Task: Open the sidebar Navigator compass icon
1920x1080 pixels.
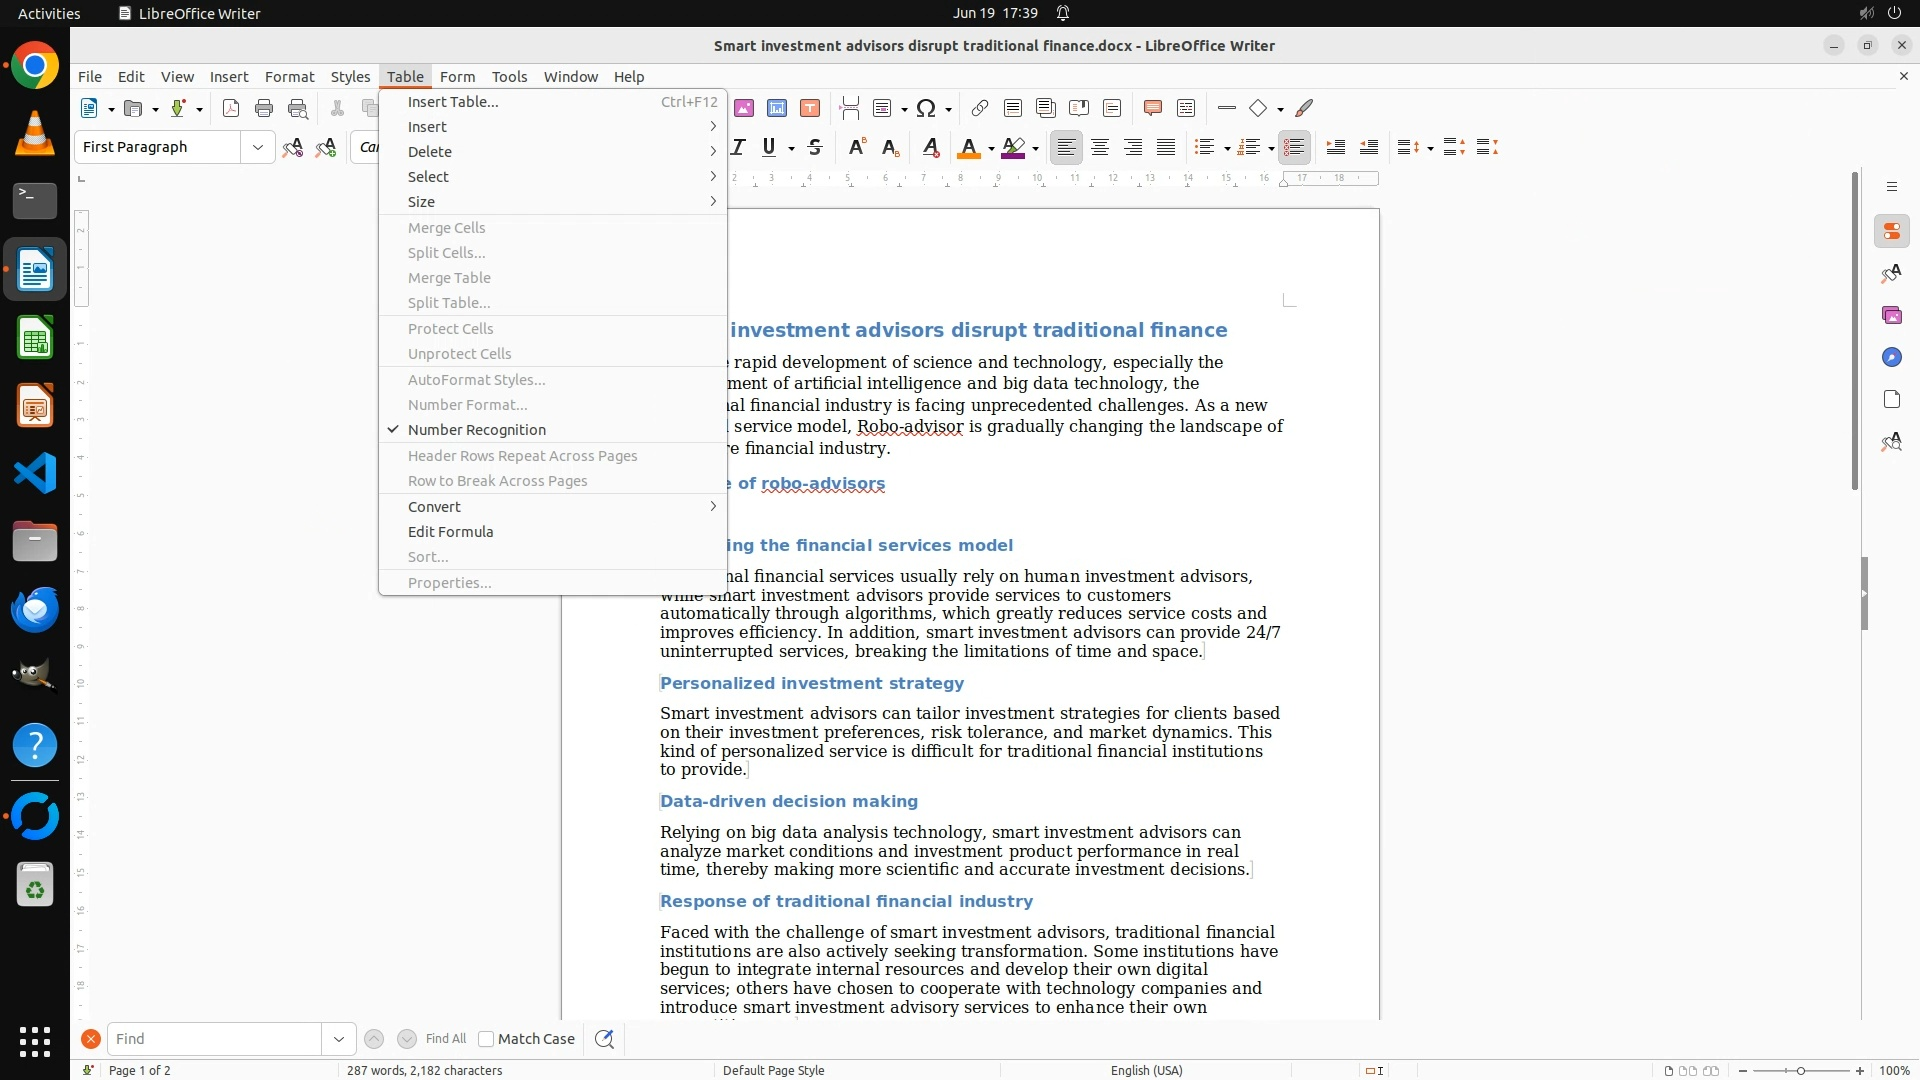Action: (x=1891, y=358)
